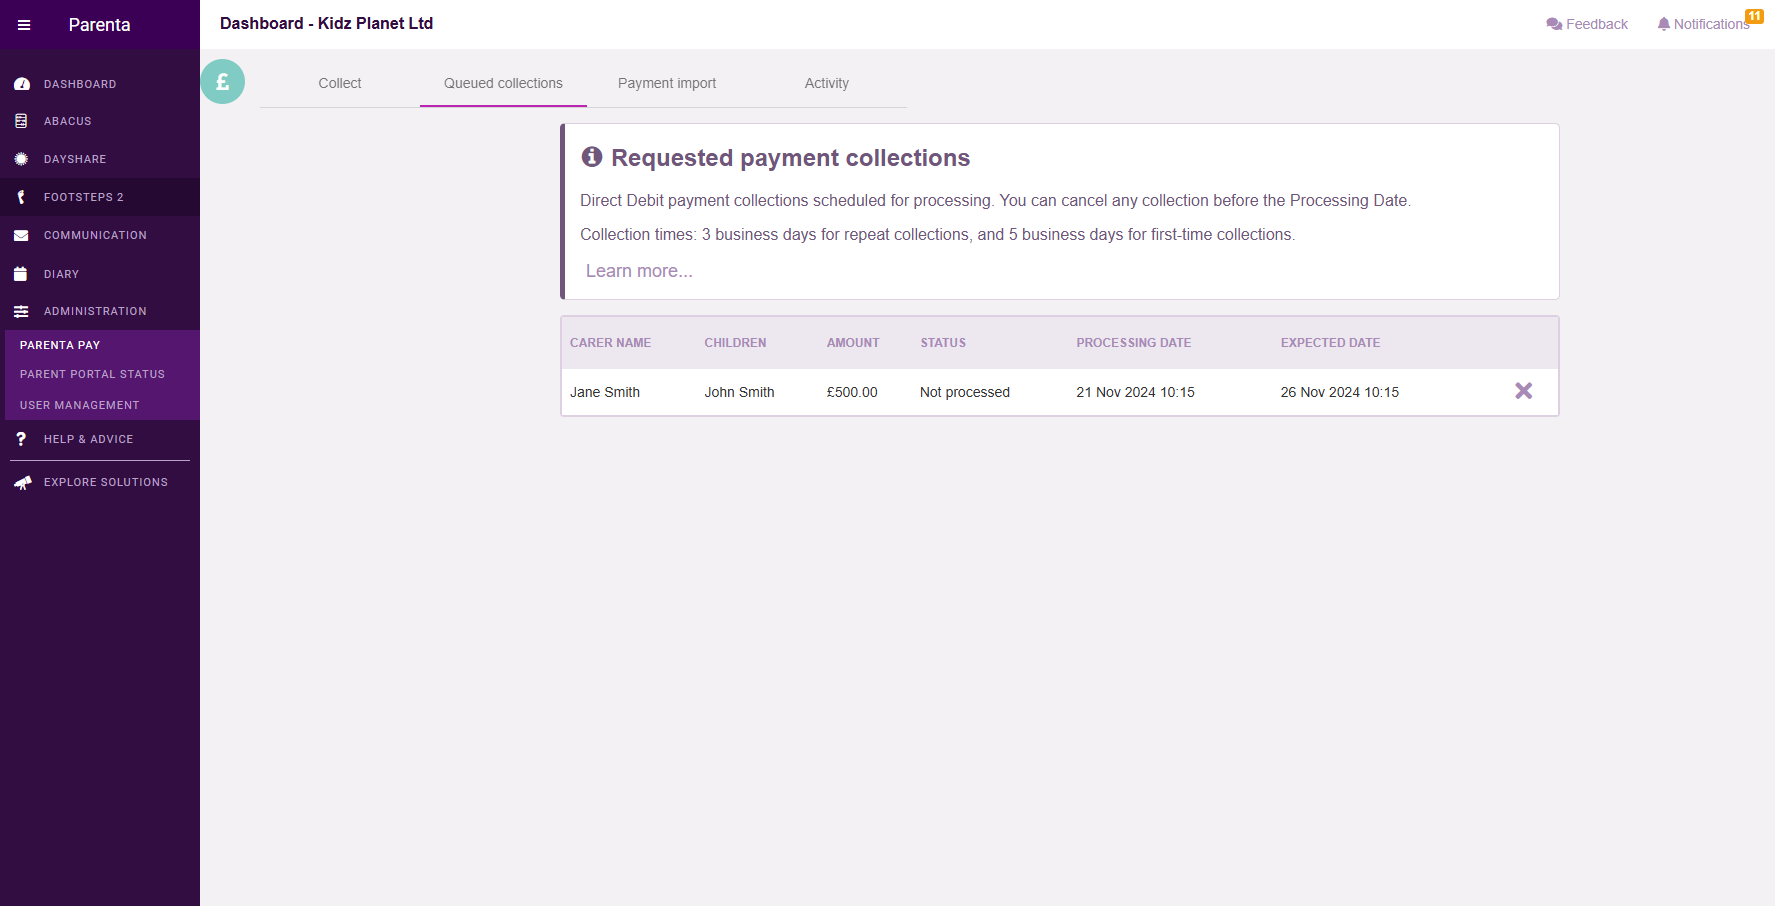Click the Dayshare sun icon
Screen dimensions: 1775x906
[x=21, y=159]
